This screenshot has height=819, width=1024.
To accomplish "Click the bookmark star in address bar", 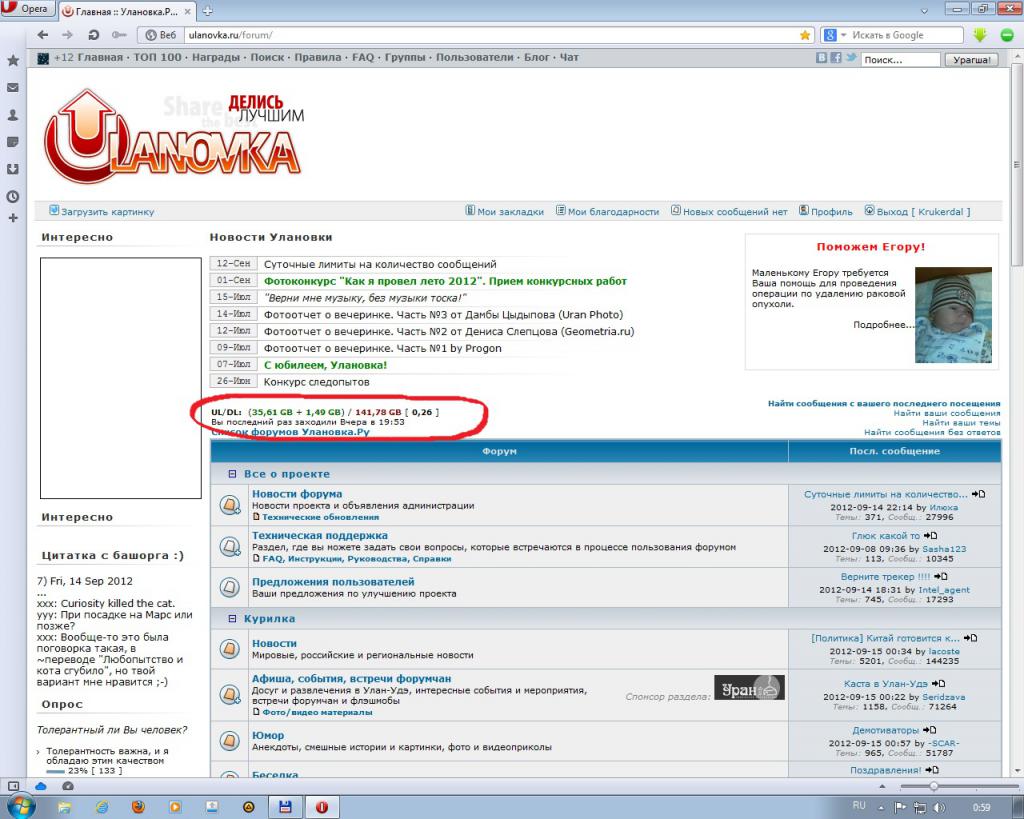I will [805, 35].
